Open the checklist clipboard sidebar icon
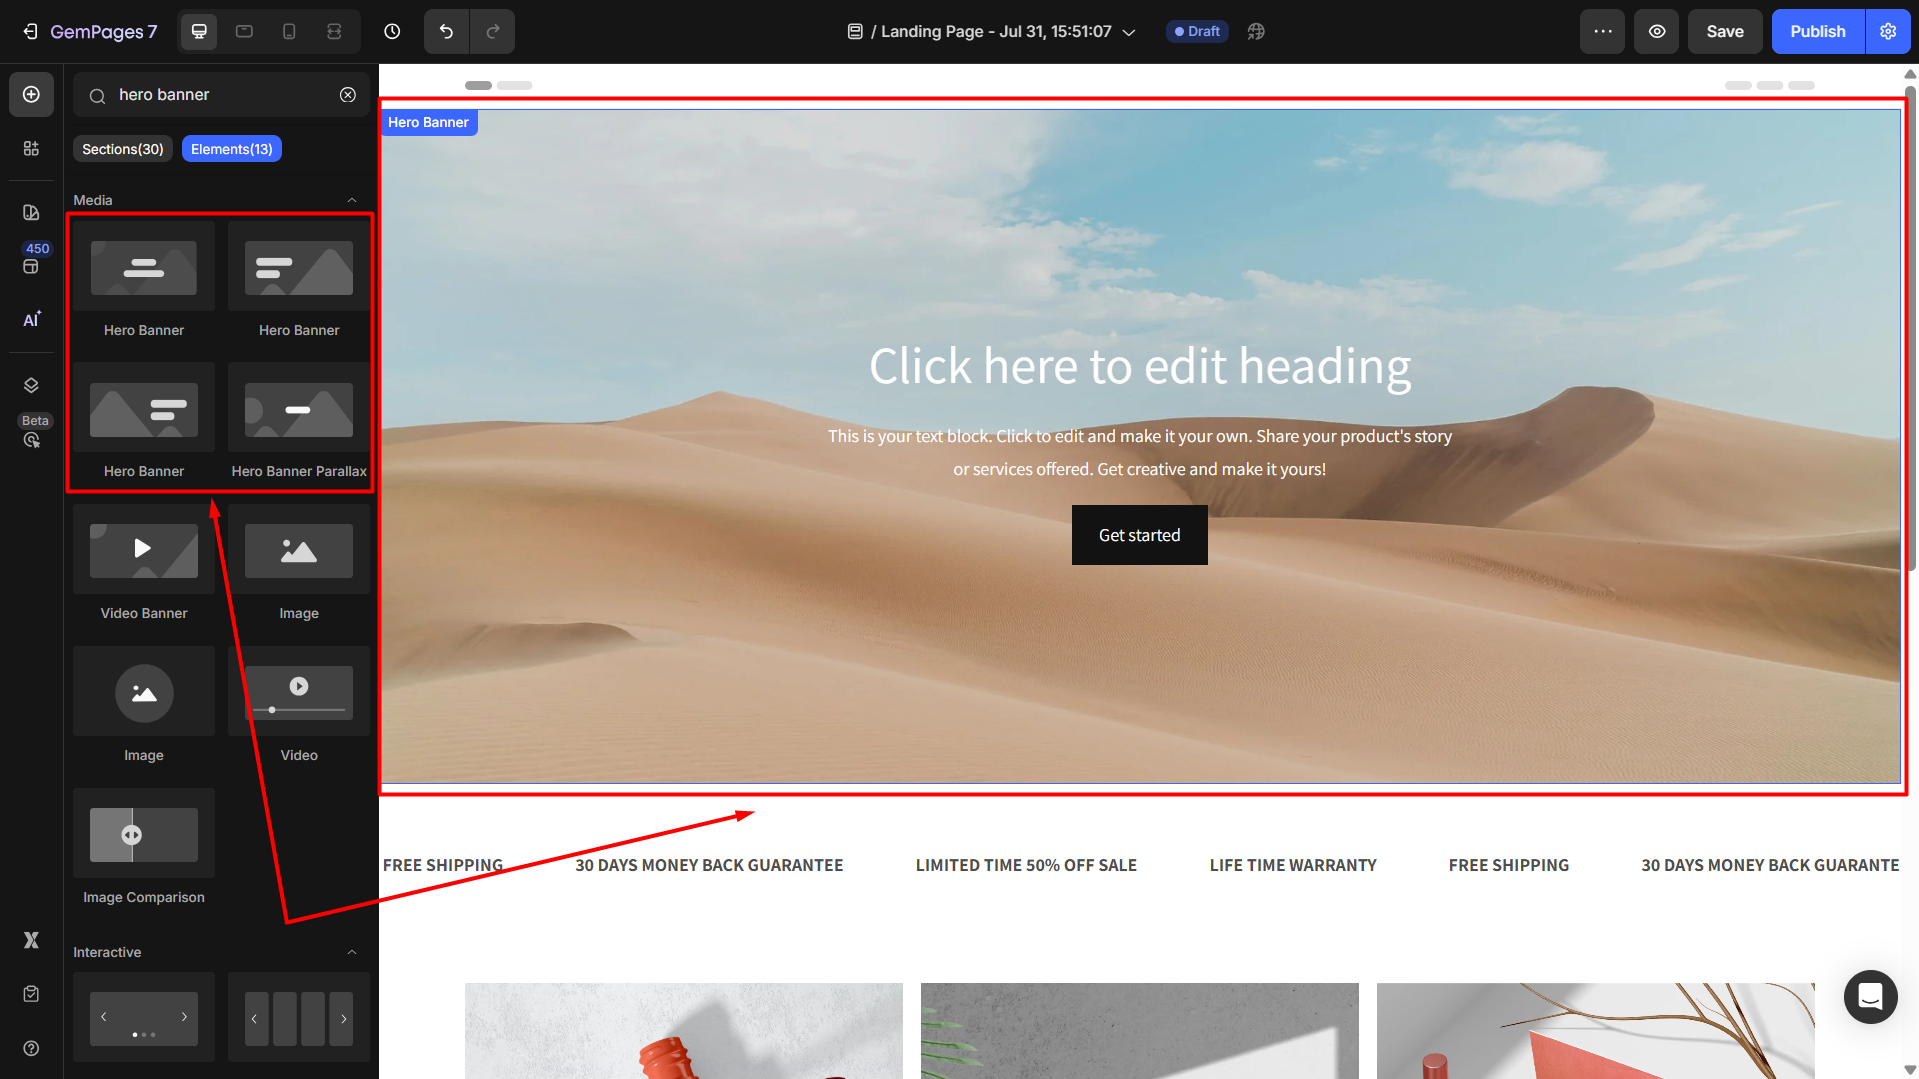 click(31, 994)
